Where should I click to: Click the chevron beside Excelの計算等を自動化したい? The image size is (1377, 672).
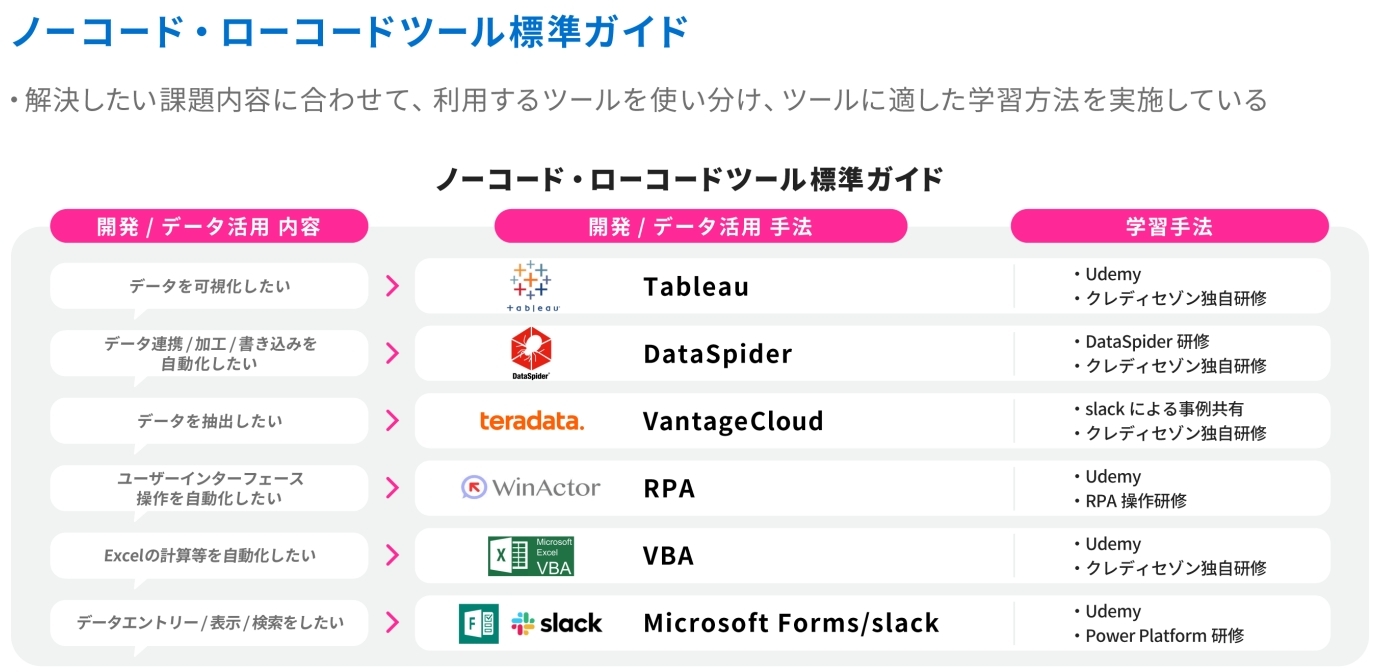point(392,556)
